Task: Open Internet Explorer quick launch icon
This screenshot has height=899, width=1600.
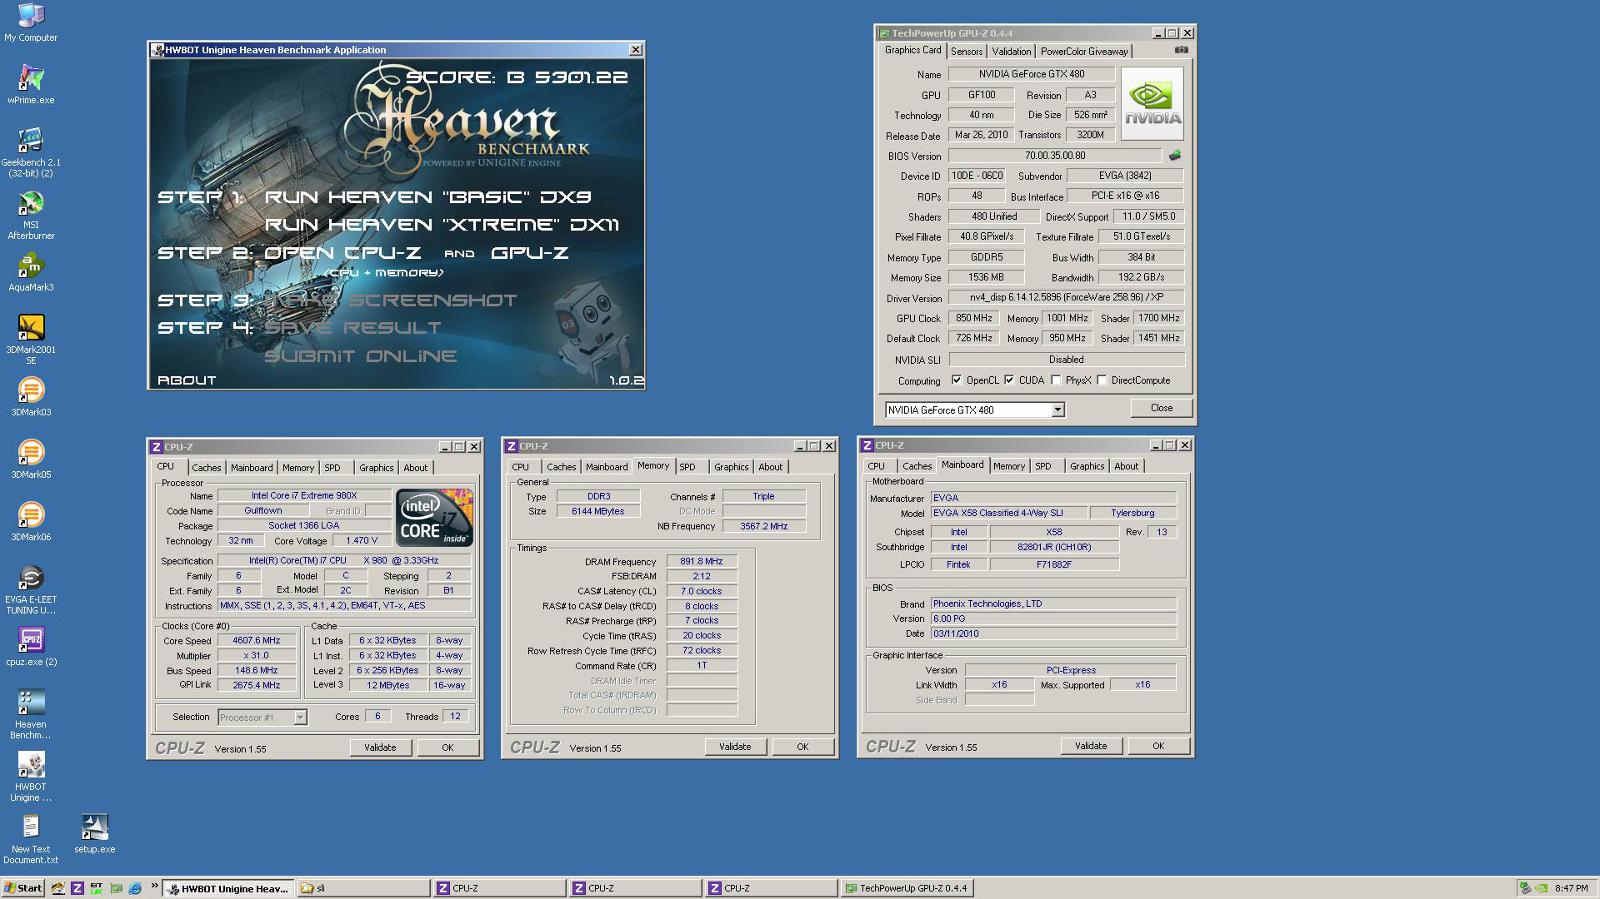Action: (x=135, y=888)
